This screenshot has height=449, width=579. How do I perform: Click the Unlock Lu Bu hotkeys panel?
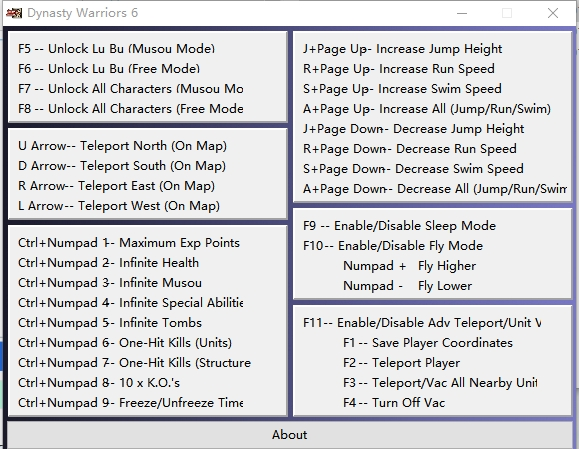coord(147,77)
